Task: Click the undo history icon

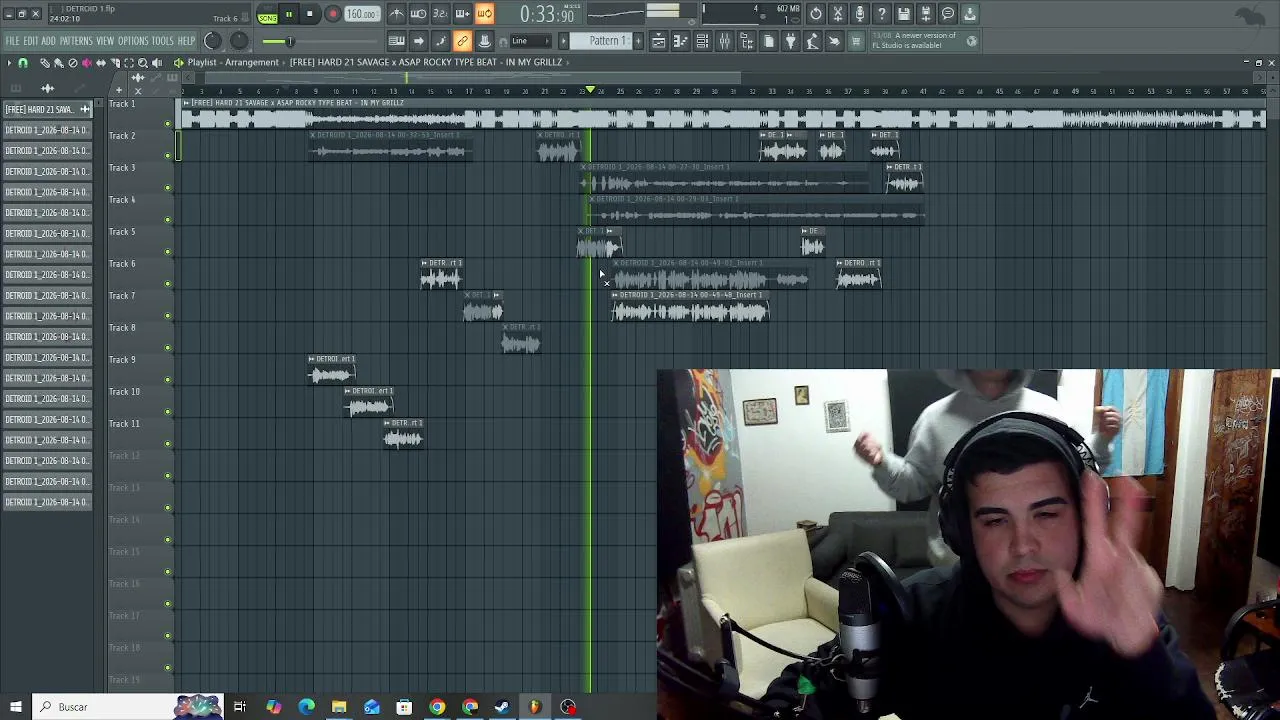Action: (x=816, y=14)
